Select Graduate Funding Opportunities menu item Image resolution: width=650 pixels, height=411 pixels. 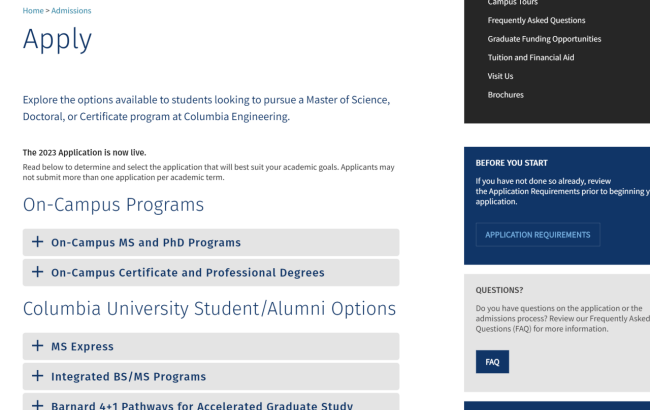(544, 39)
